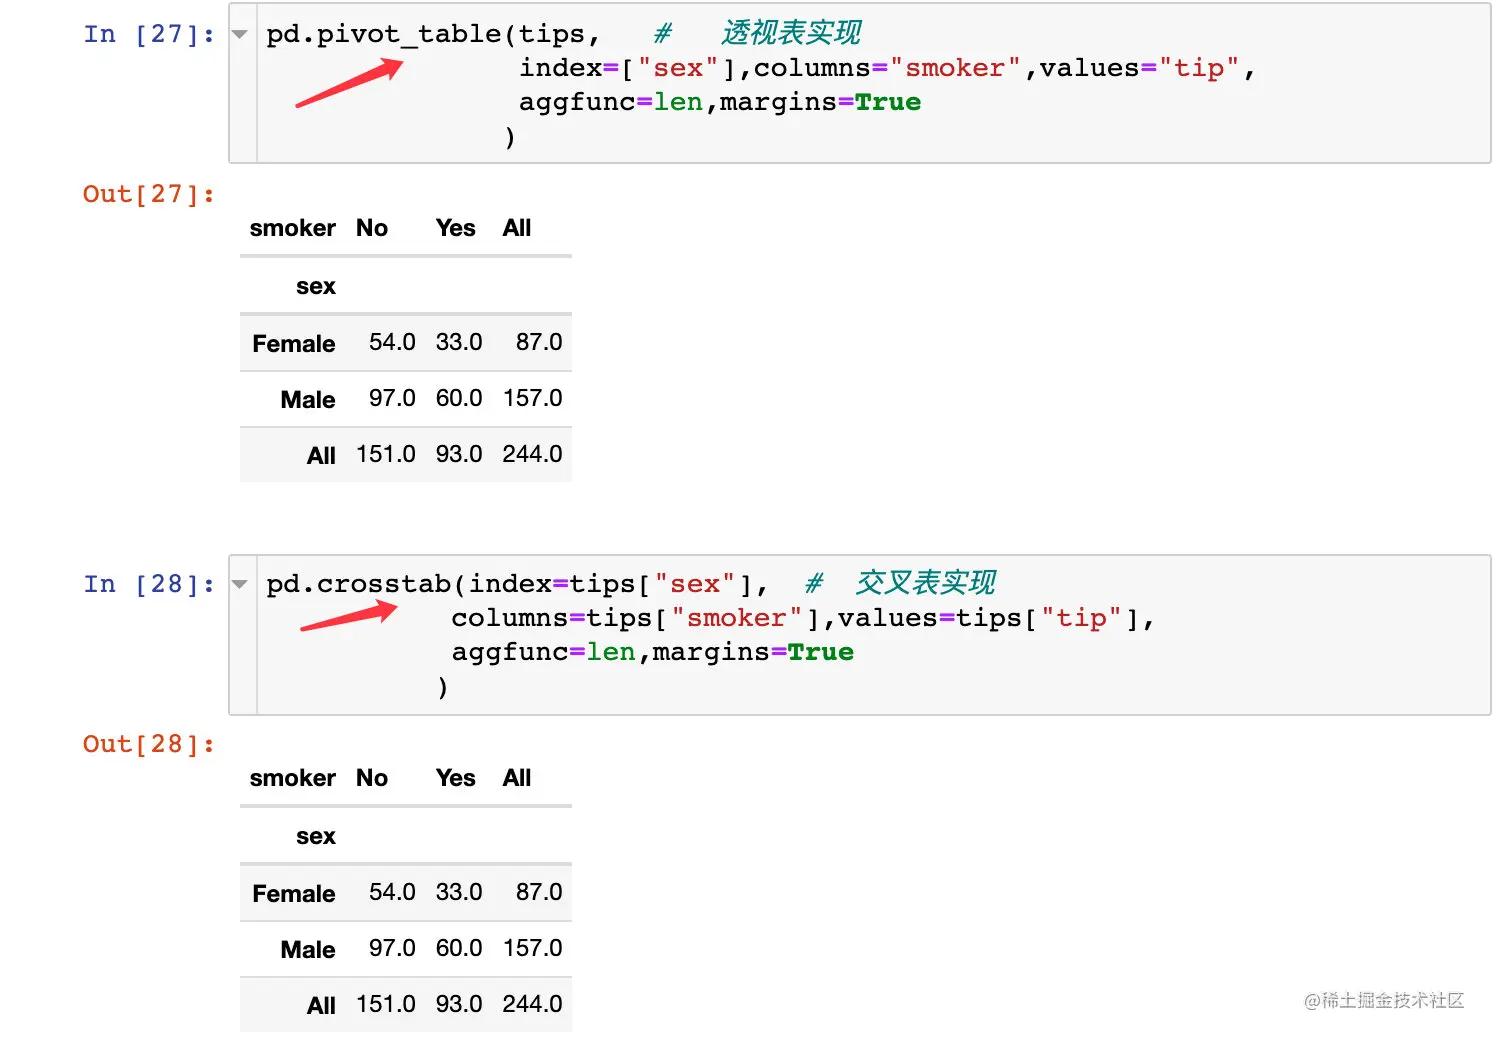This screenshot has width=1492, height=1038.
Task: Select the In [28] prompt label
Action: [x=149, y=584]
